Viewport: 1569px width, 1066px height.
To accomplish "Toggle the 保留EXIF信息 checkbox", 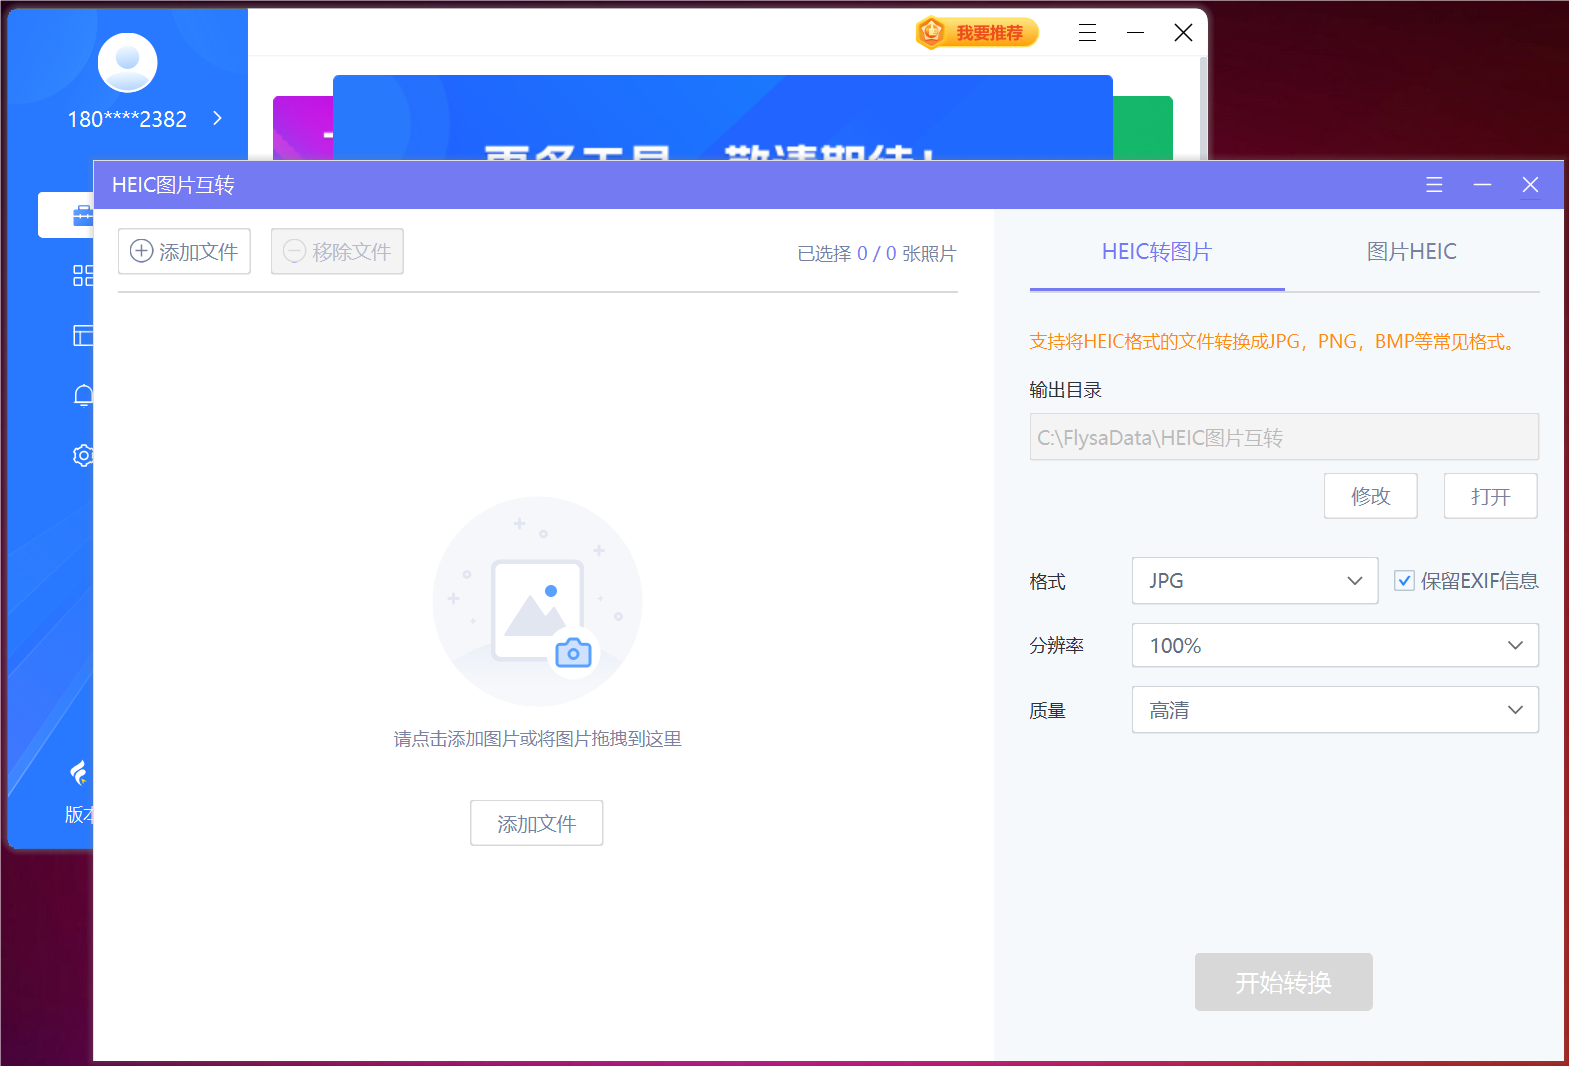I will (1405, 581).
